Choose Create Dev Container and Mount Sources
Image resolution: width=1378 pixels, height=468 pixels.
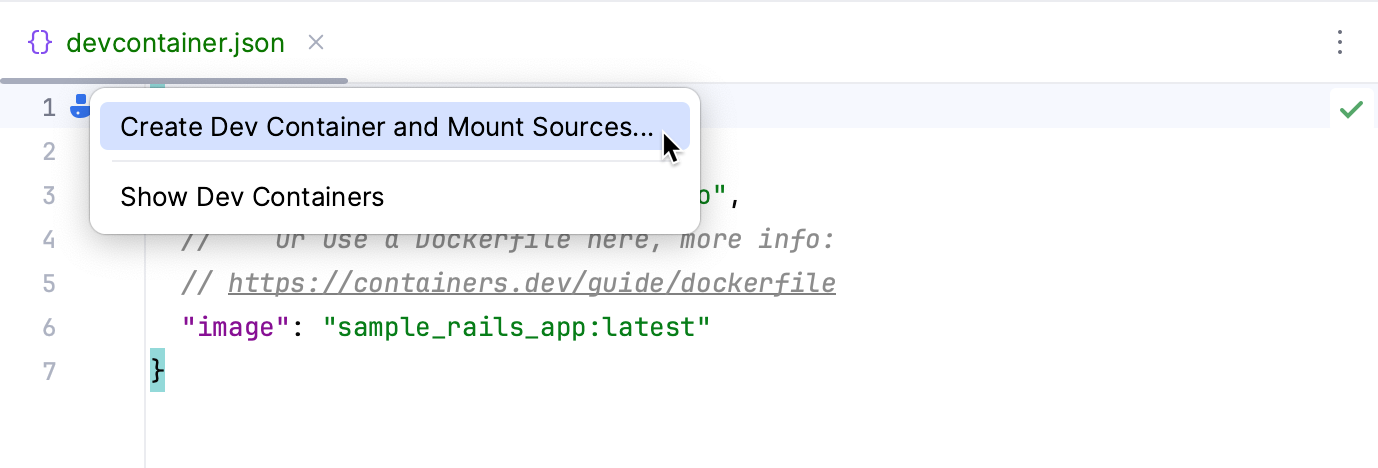pyautogui.click(x=386, y=127)
